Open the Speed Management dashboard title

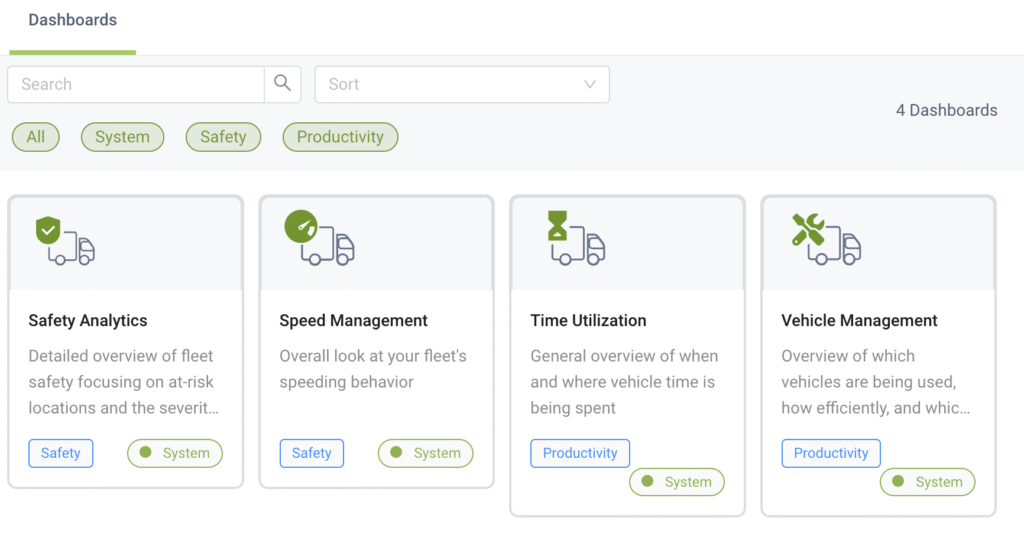(353, 320)
